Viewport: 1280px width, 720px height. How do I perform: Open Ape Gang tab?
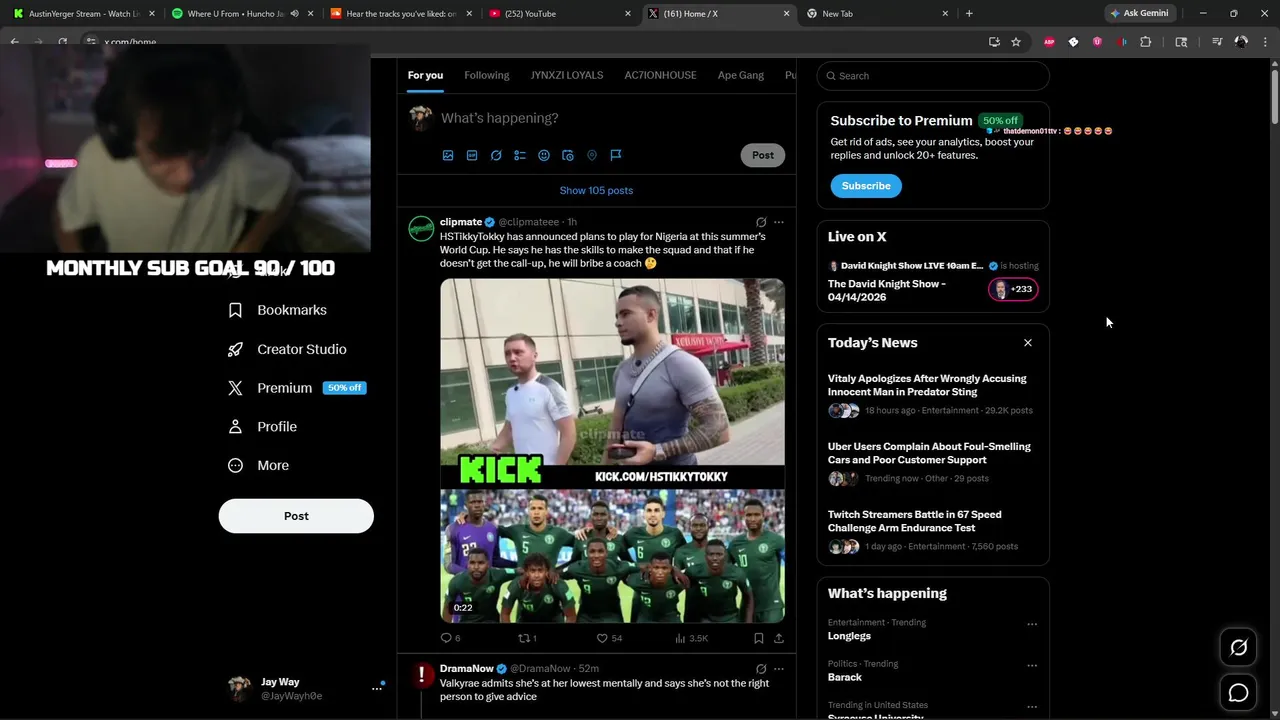[741, 75]
